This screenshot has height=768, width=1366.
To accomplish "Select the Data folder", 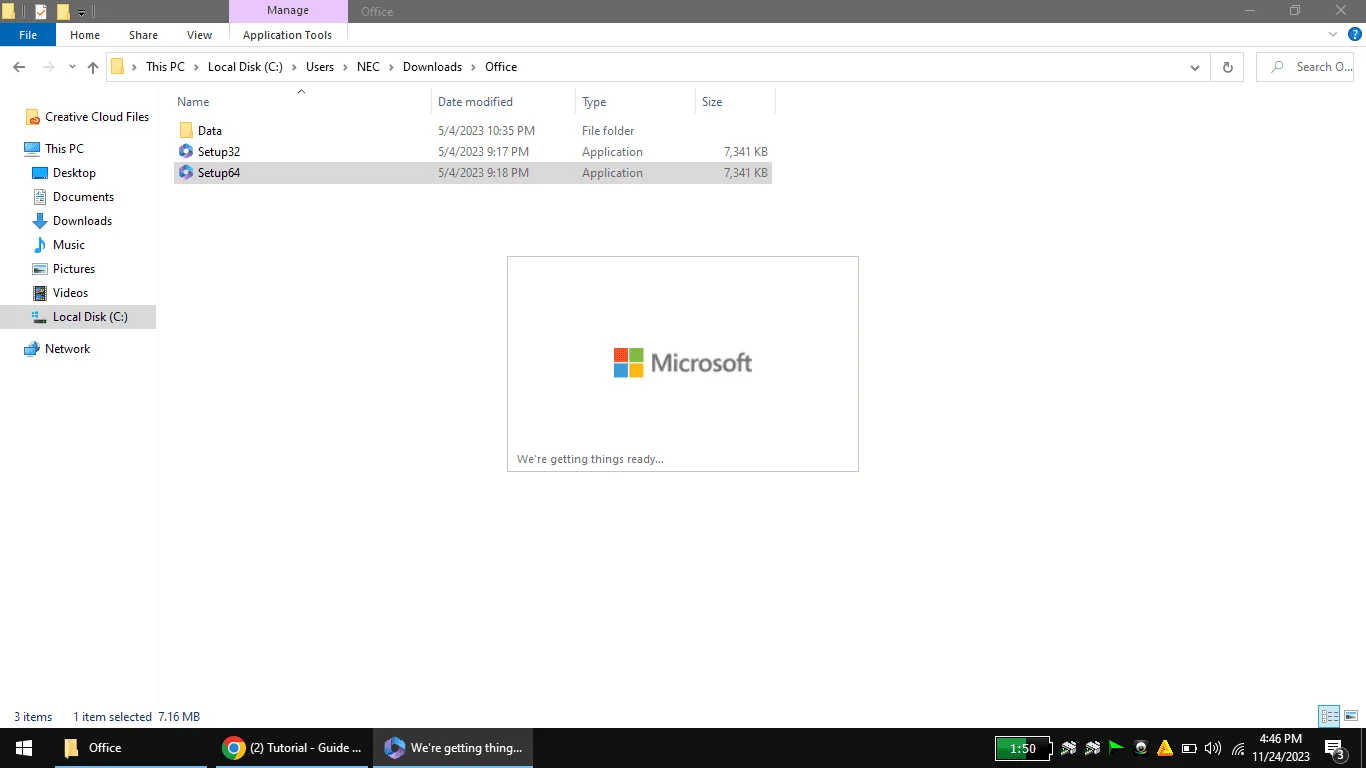I will pos(473,131).
